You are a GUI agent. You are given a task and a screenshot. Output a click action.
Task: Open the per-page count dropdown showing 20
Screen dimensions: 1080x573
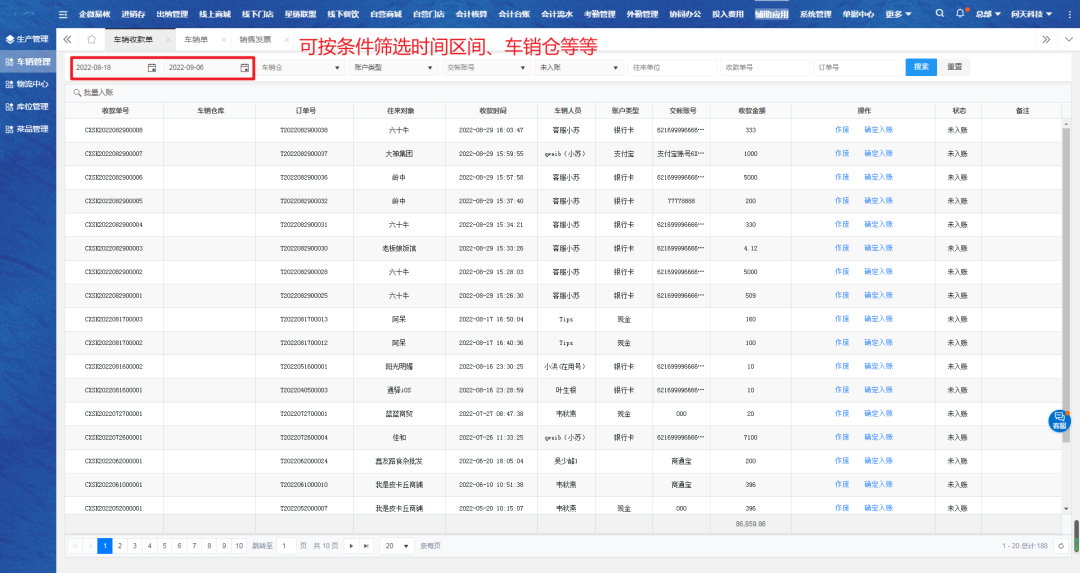(x=398, y=546)
